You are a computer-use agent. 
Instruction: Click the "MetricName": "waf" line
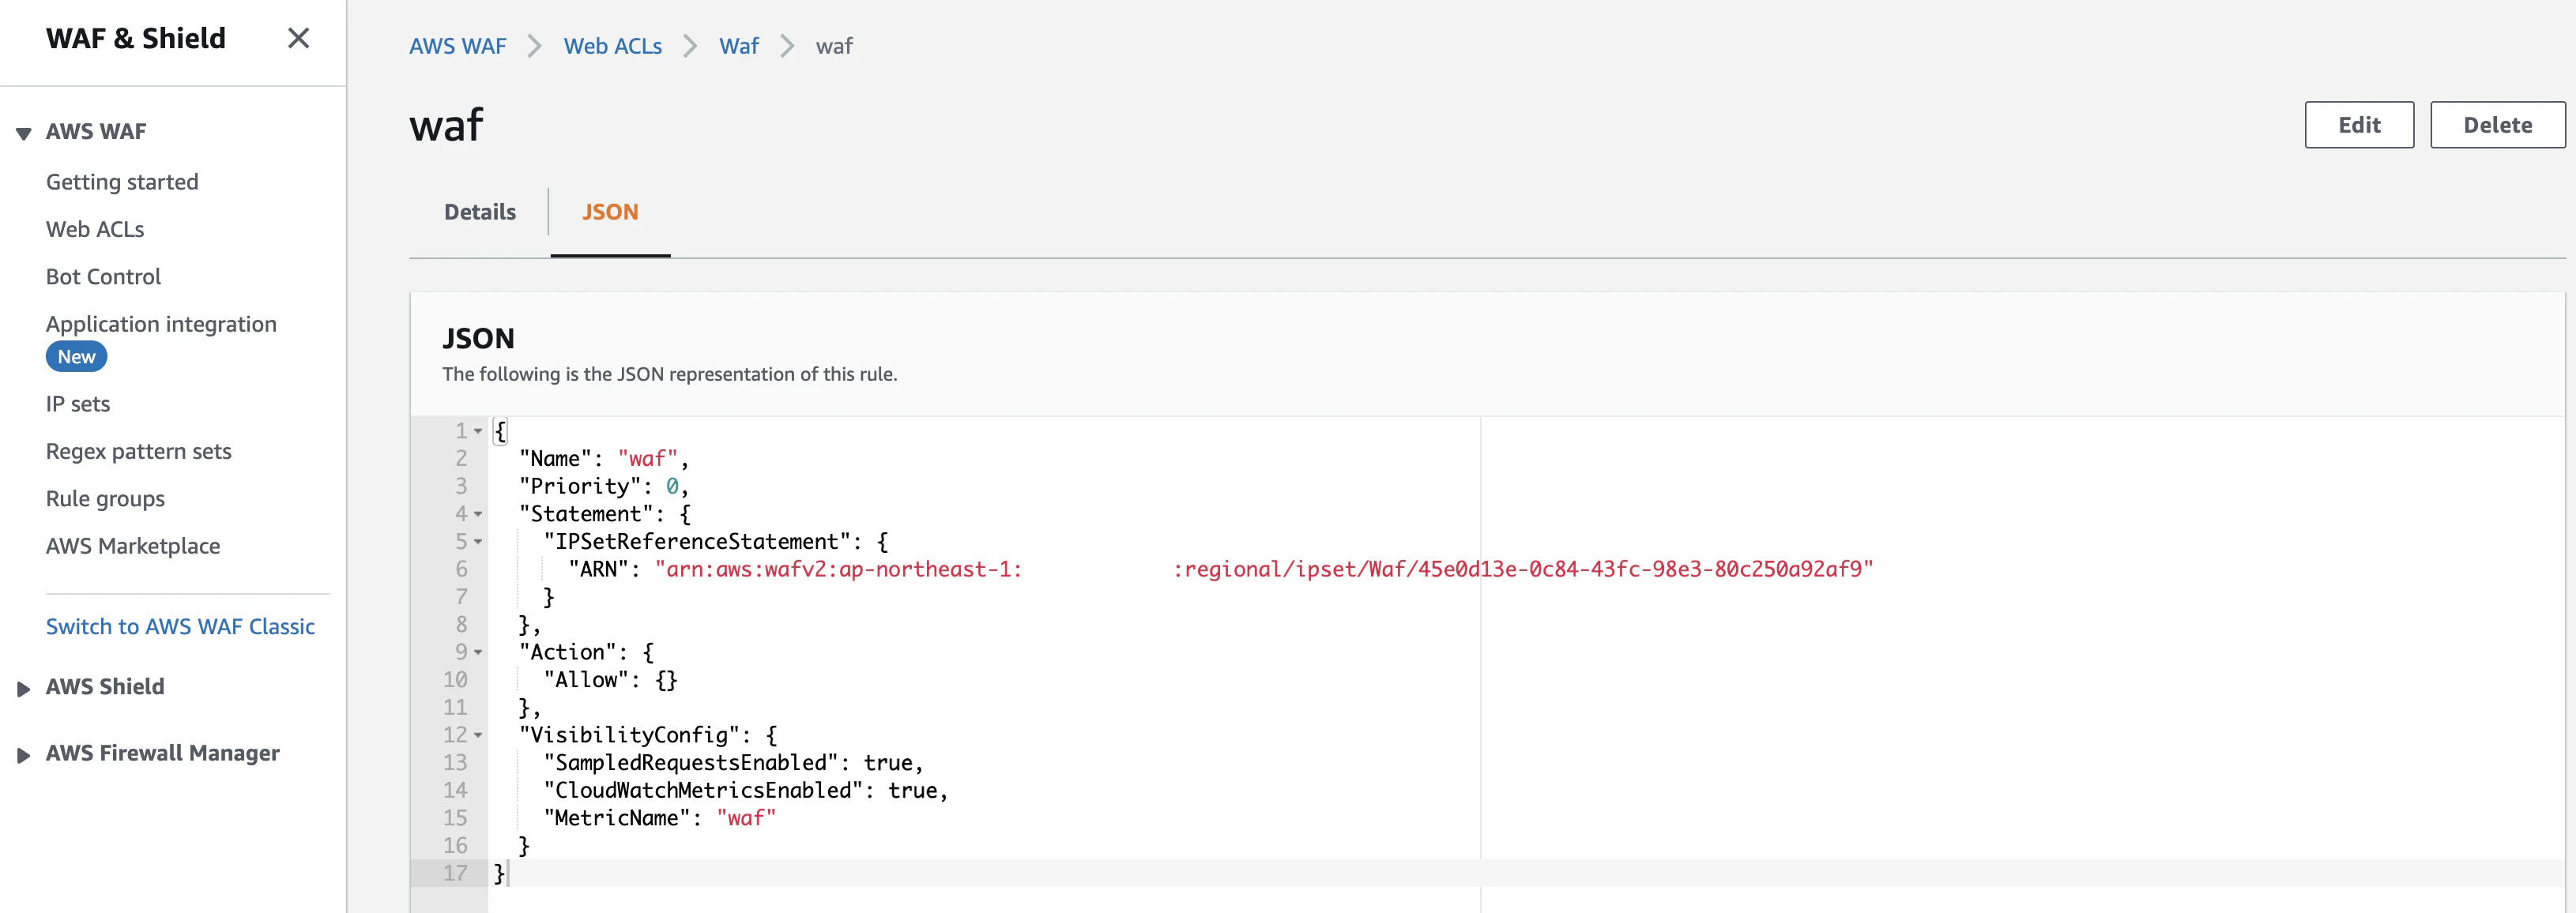[659, 818]
